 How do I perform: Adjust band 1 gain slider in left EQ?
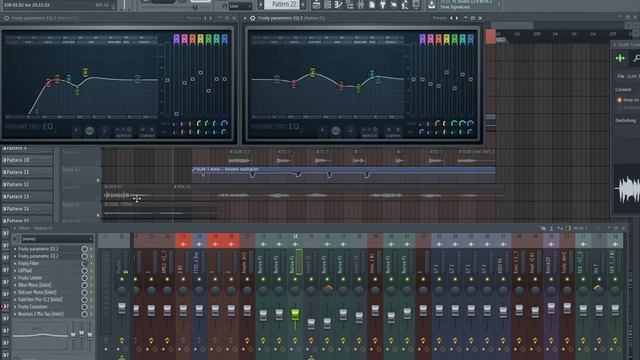click(176, 114)
